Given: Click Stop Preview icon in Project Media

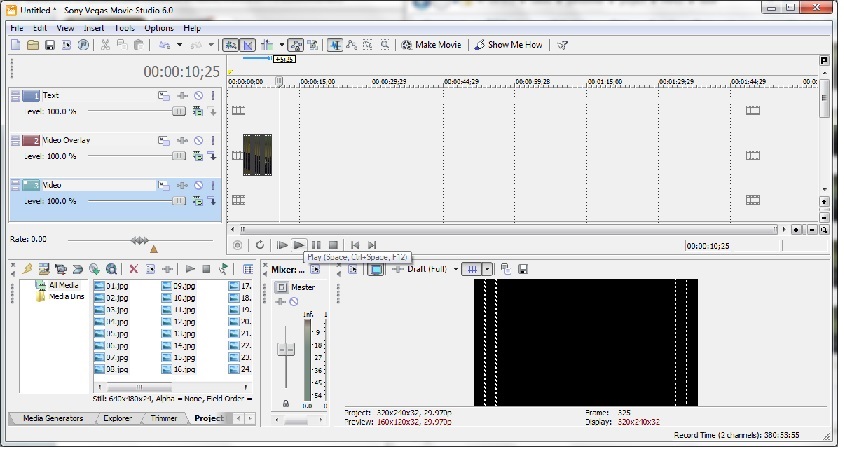Looking at the screenshot, I should coord(206,270).
